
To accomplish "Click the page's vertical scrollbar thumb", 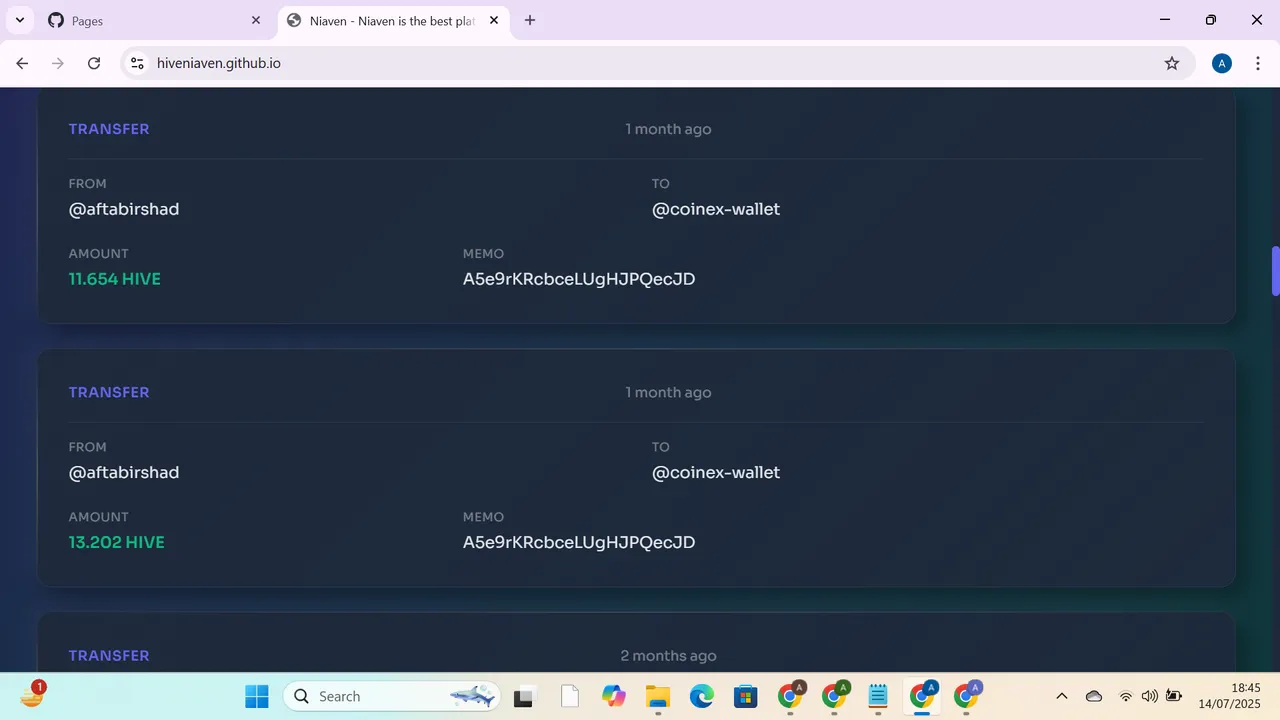I will pyautogui.click(x=1275, y=270).
